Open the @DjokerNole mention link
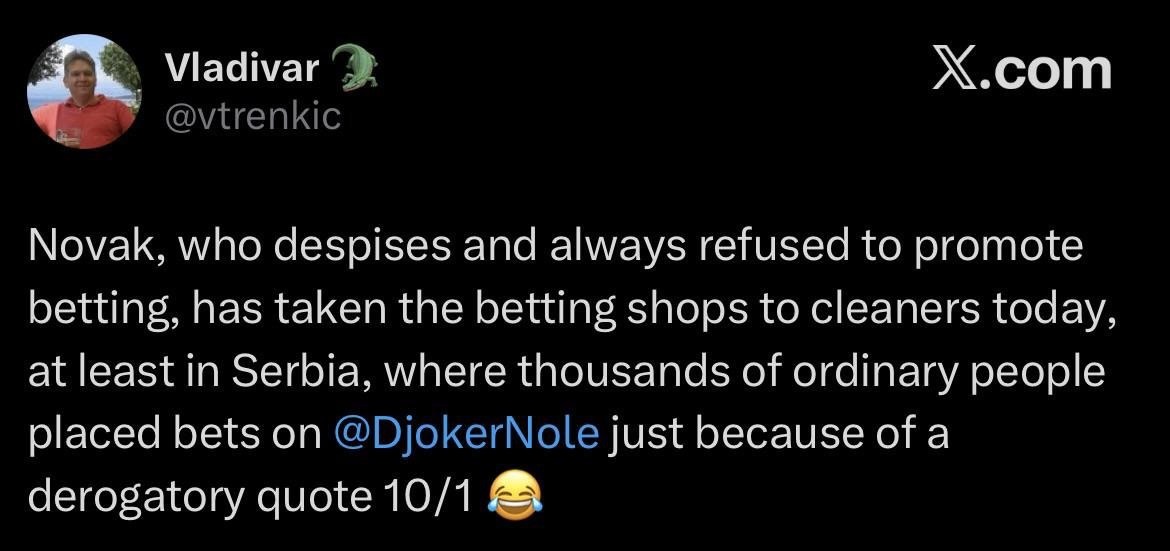1170x551 pixels. click(x=463, y=435)
